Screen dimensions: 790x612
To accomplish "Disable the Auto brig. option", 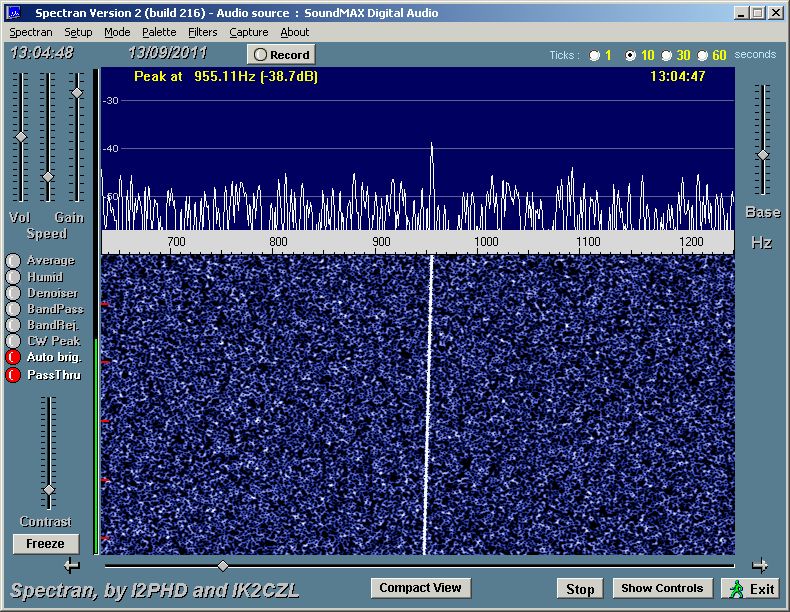I will 13,357.
